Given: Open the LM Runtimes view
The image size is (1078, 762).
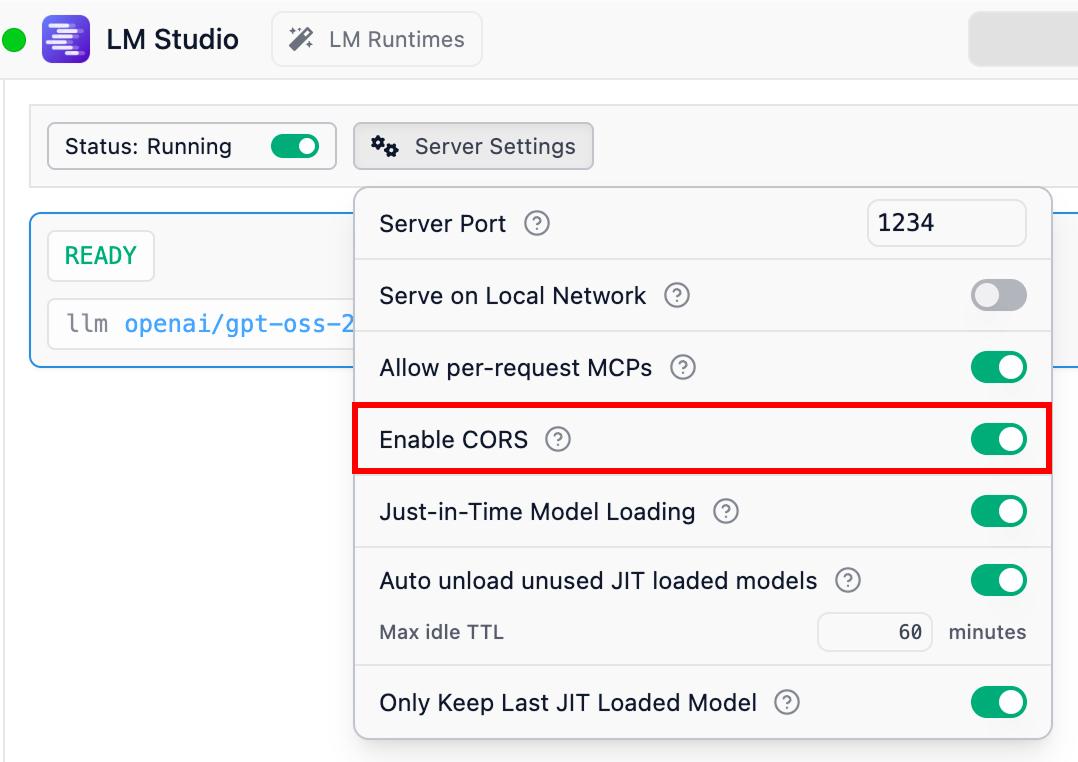Looking at the screenshot, I should [376, 39].
